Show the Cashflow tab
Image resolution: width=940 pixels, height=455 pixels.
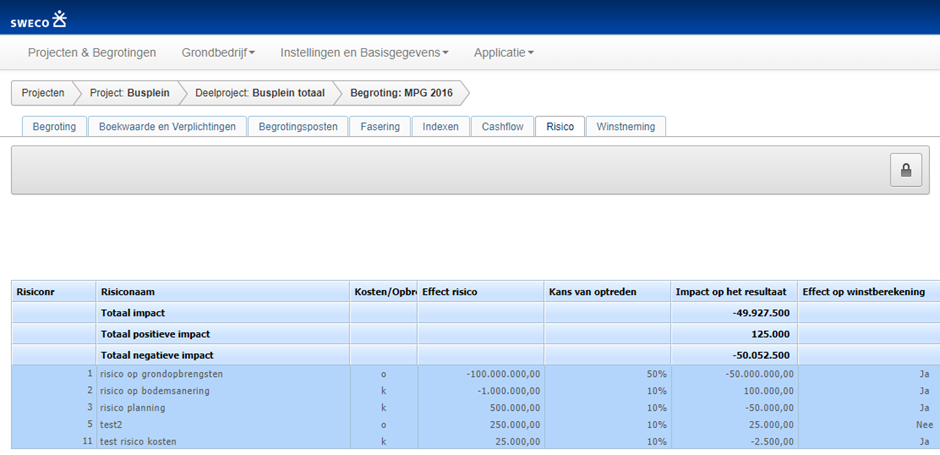click(x=503, y=127)
